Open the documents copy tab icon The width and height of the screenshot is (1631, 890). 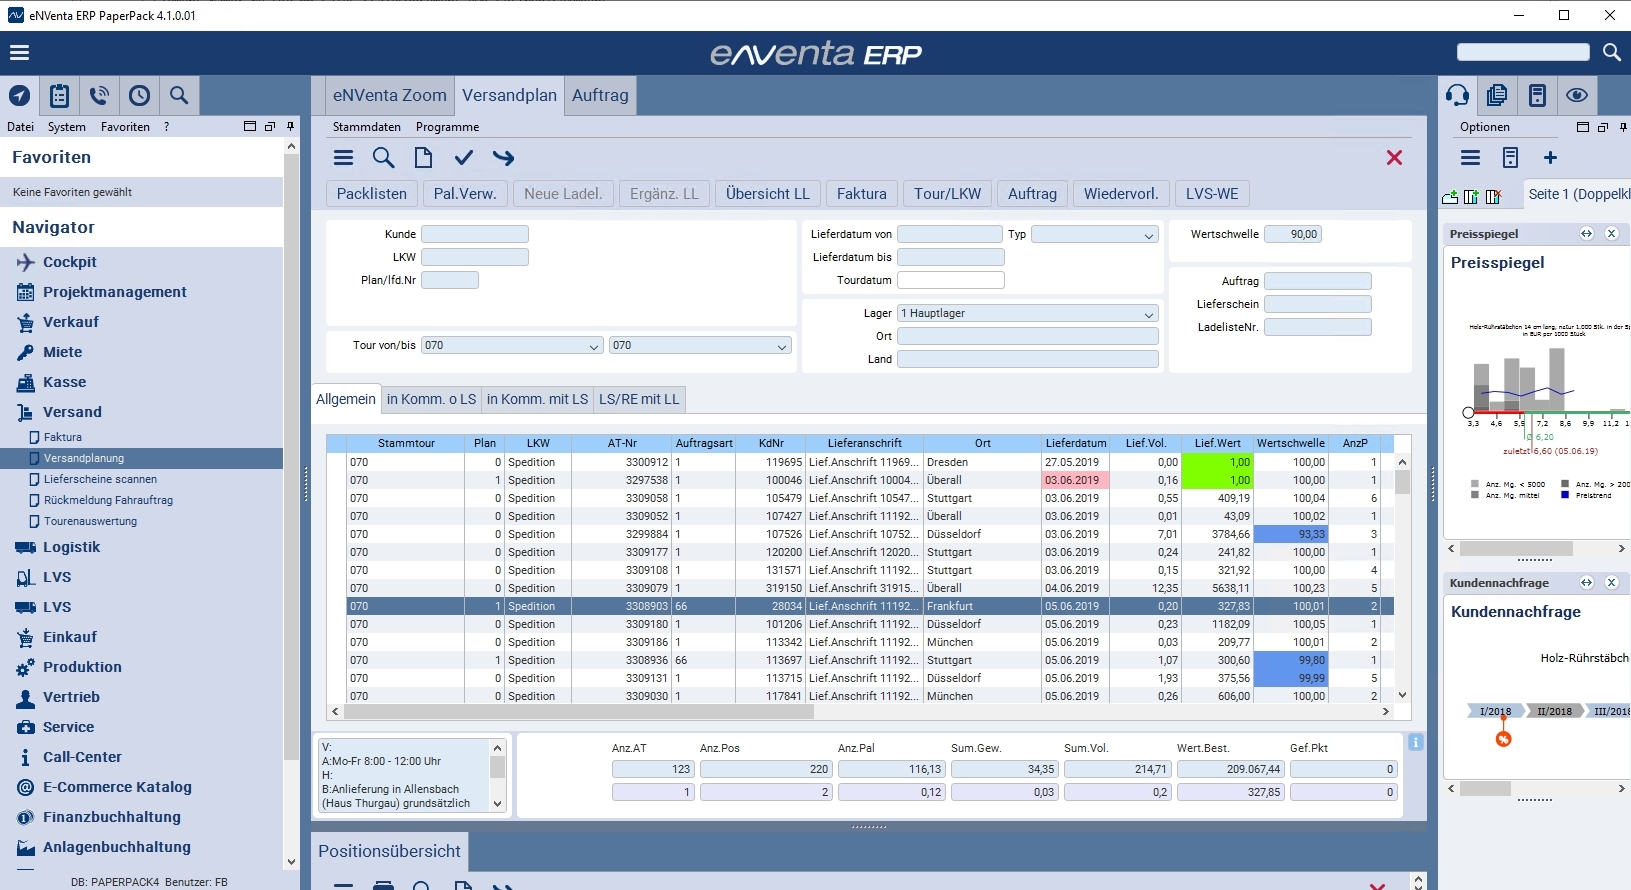[x=1497, y=96]
